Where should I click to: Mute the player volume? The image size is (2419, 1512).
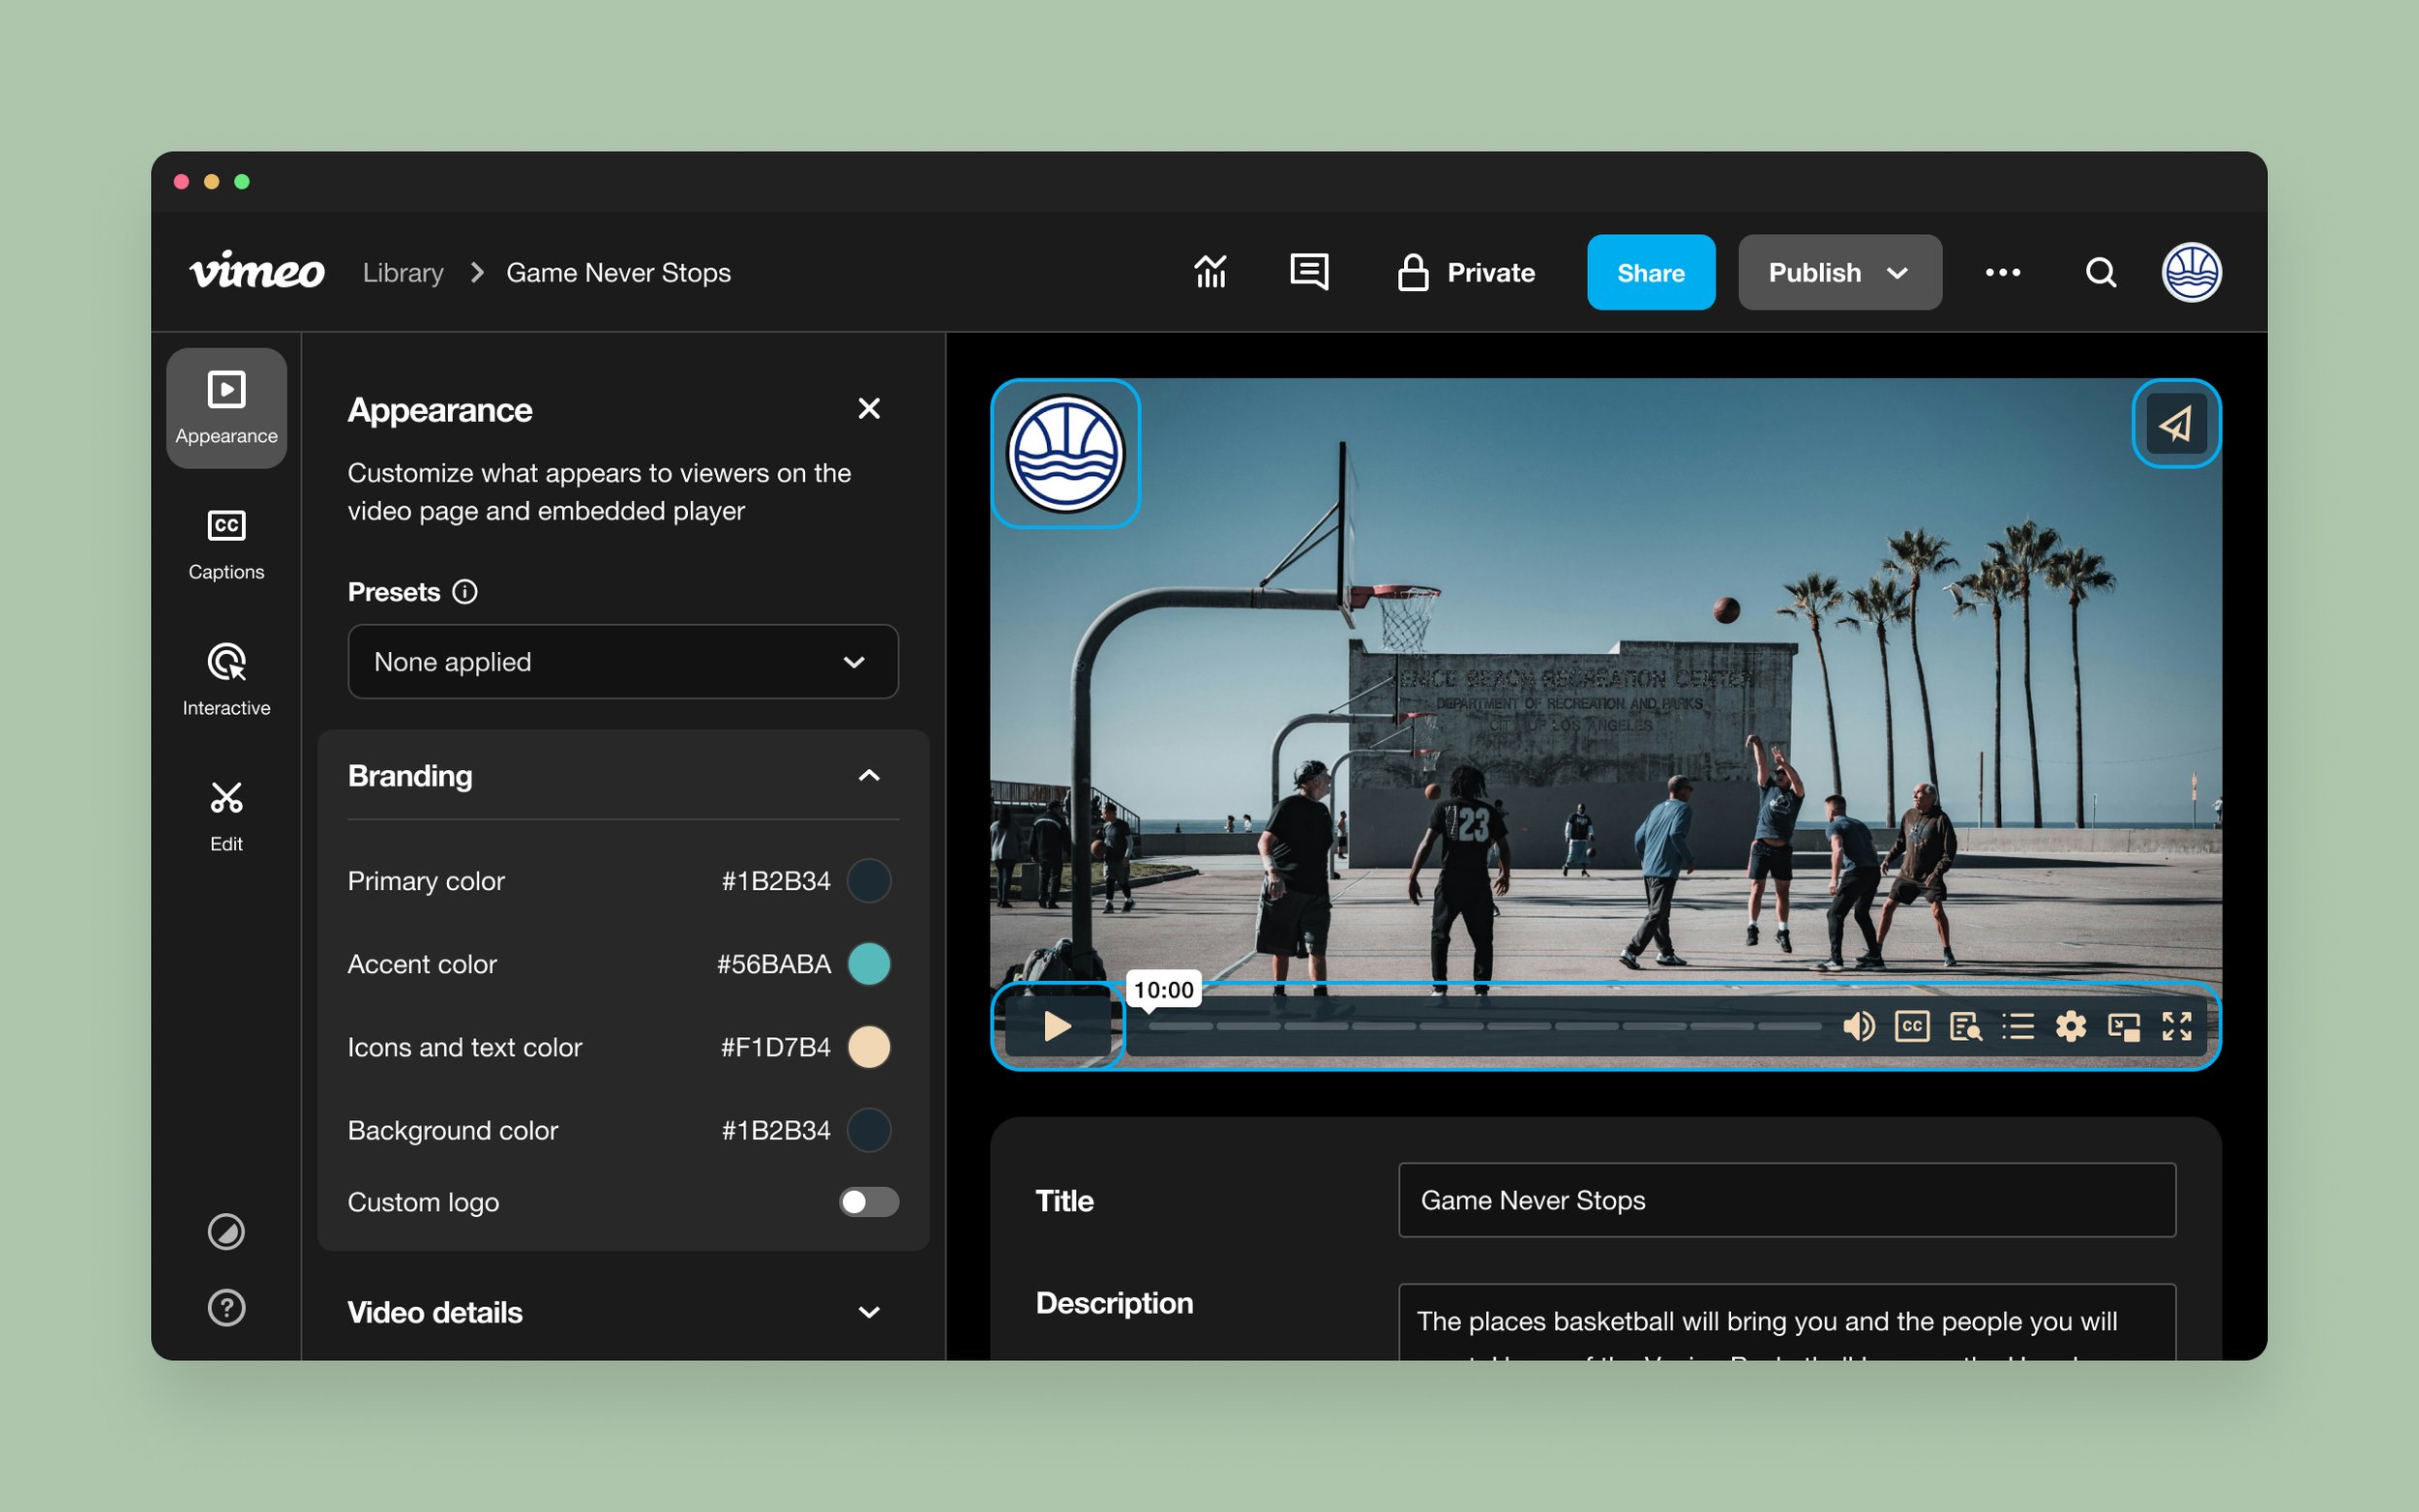(1858, 1026)
